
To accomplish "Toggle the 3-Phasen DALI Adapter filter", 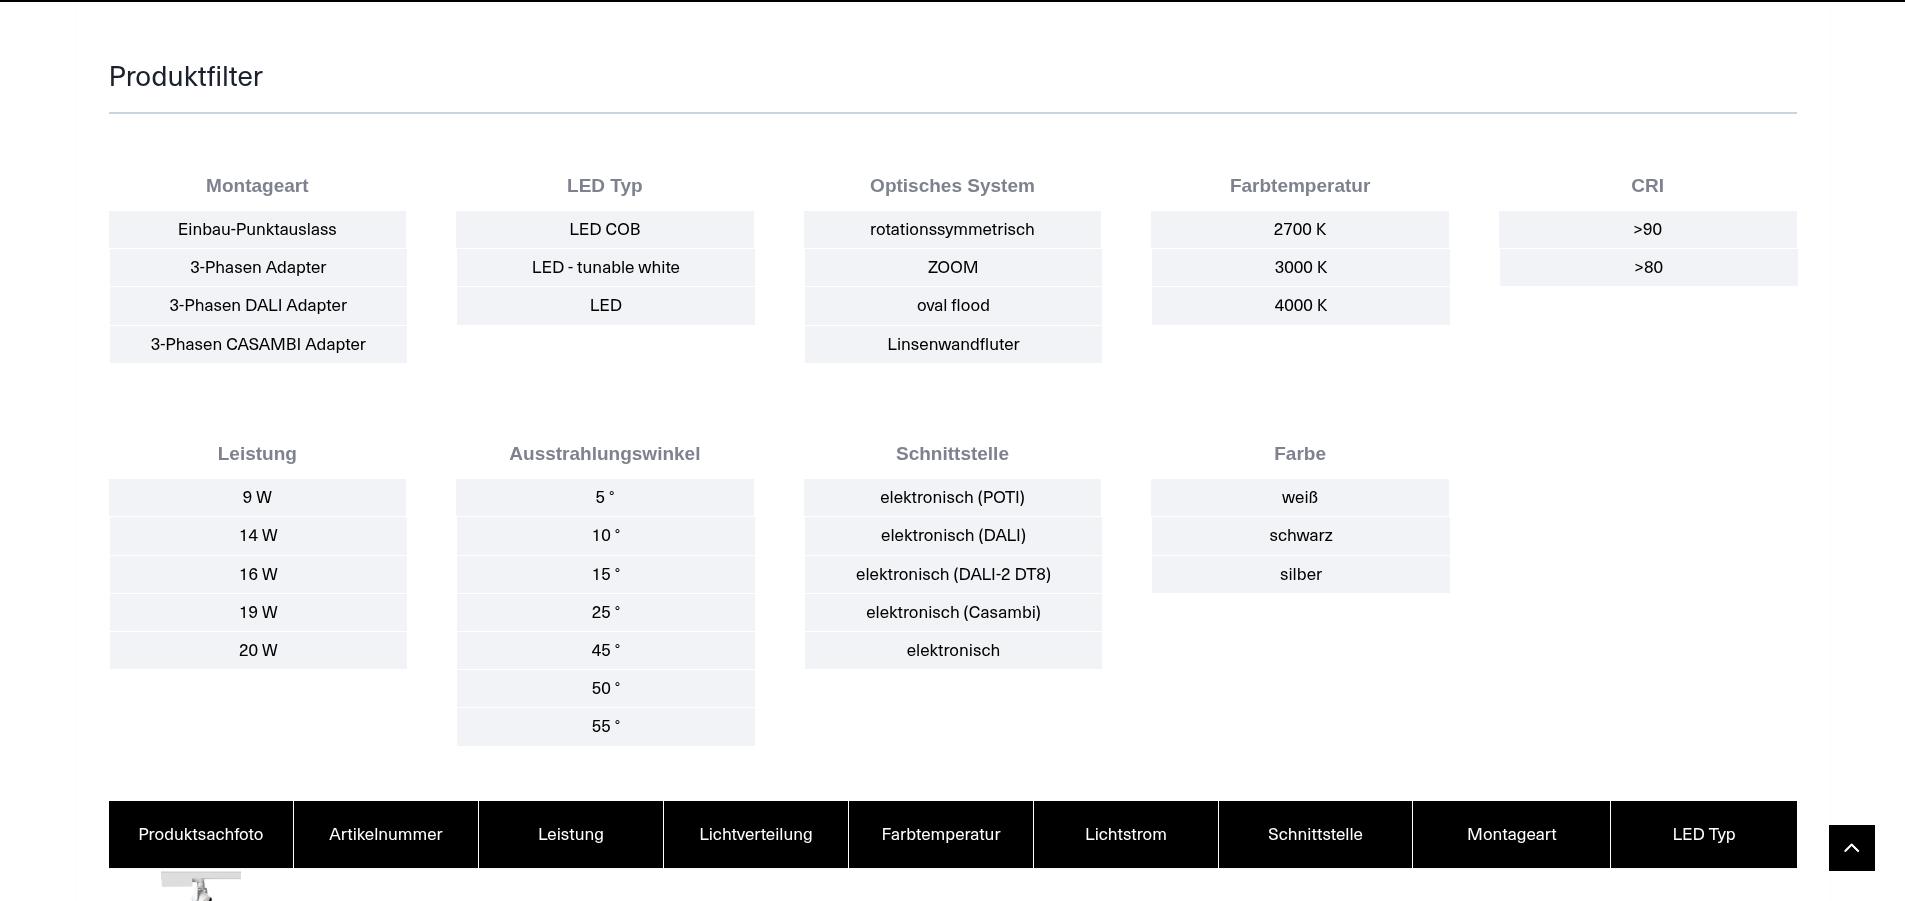I will [x=257, y=306].
